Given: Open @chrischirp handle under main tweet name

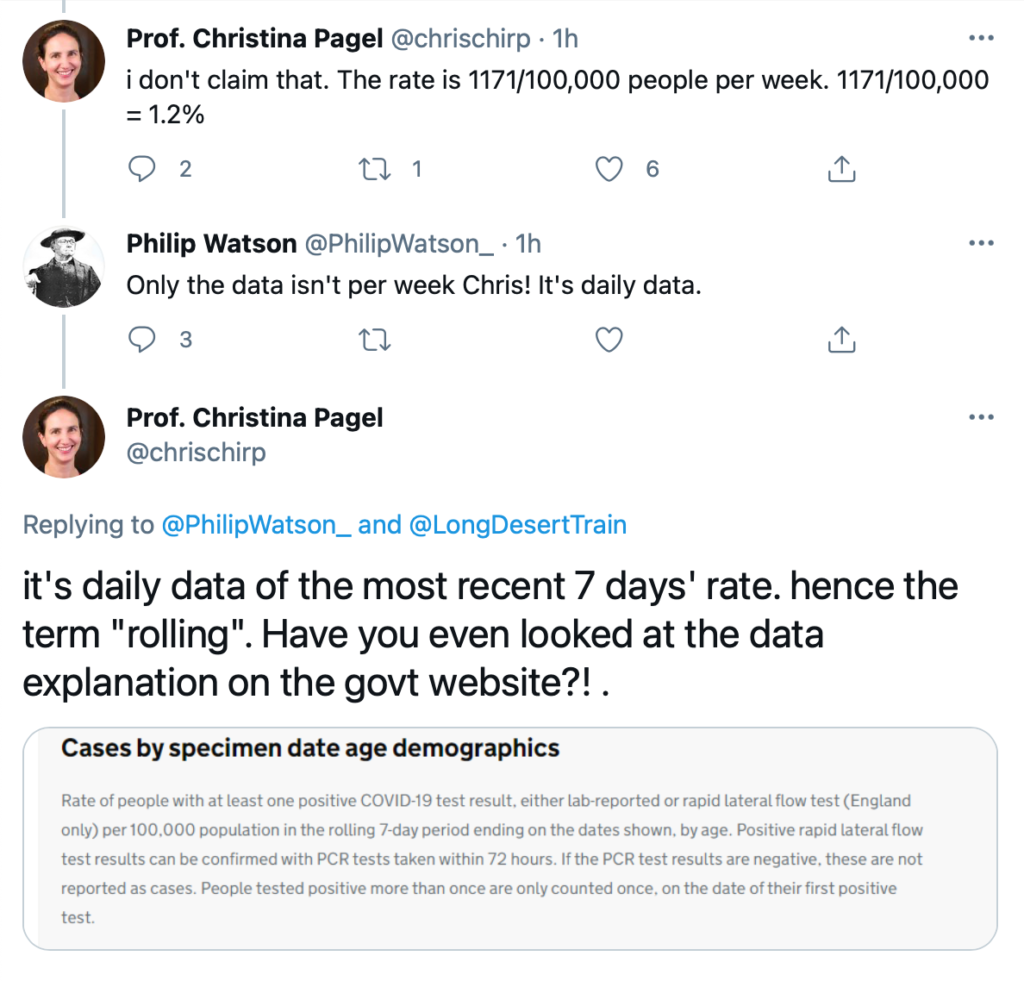Looking at the screenshot, I should [196, 452].
